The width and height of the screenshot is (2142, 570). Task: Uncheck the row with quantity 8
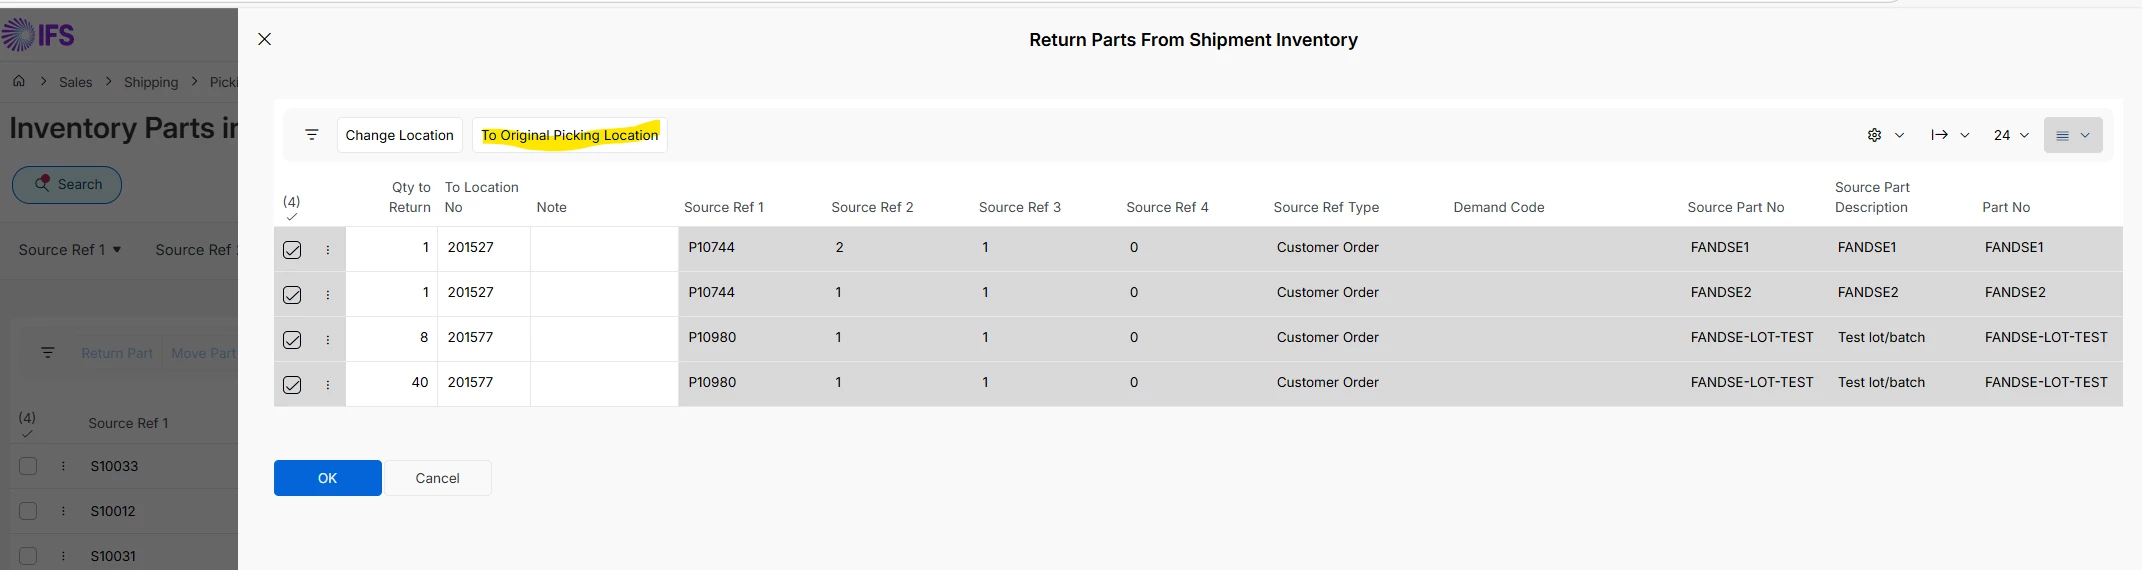(292, 340)
